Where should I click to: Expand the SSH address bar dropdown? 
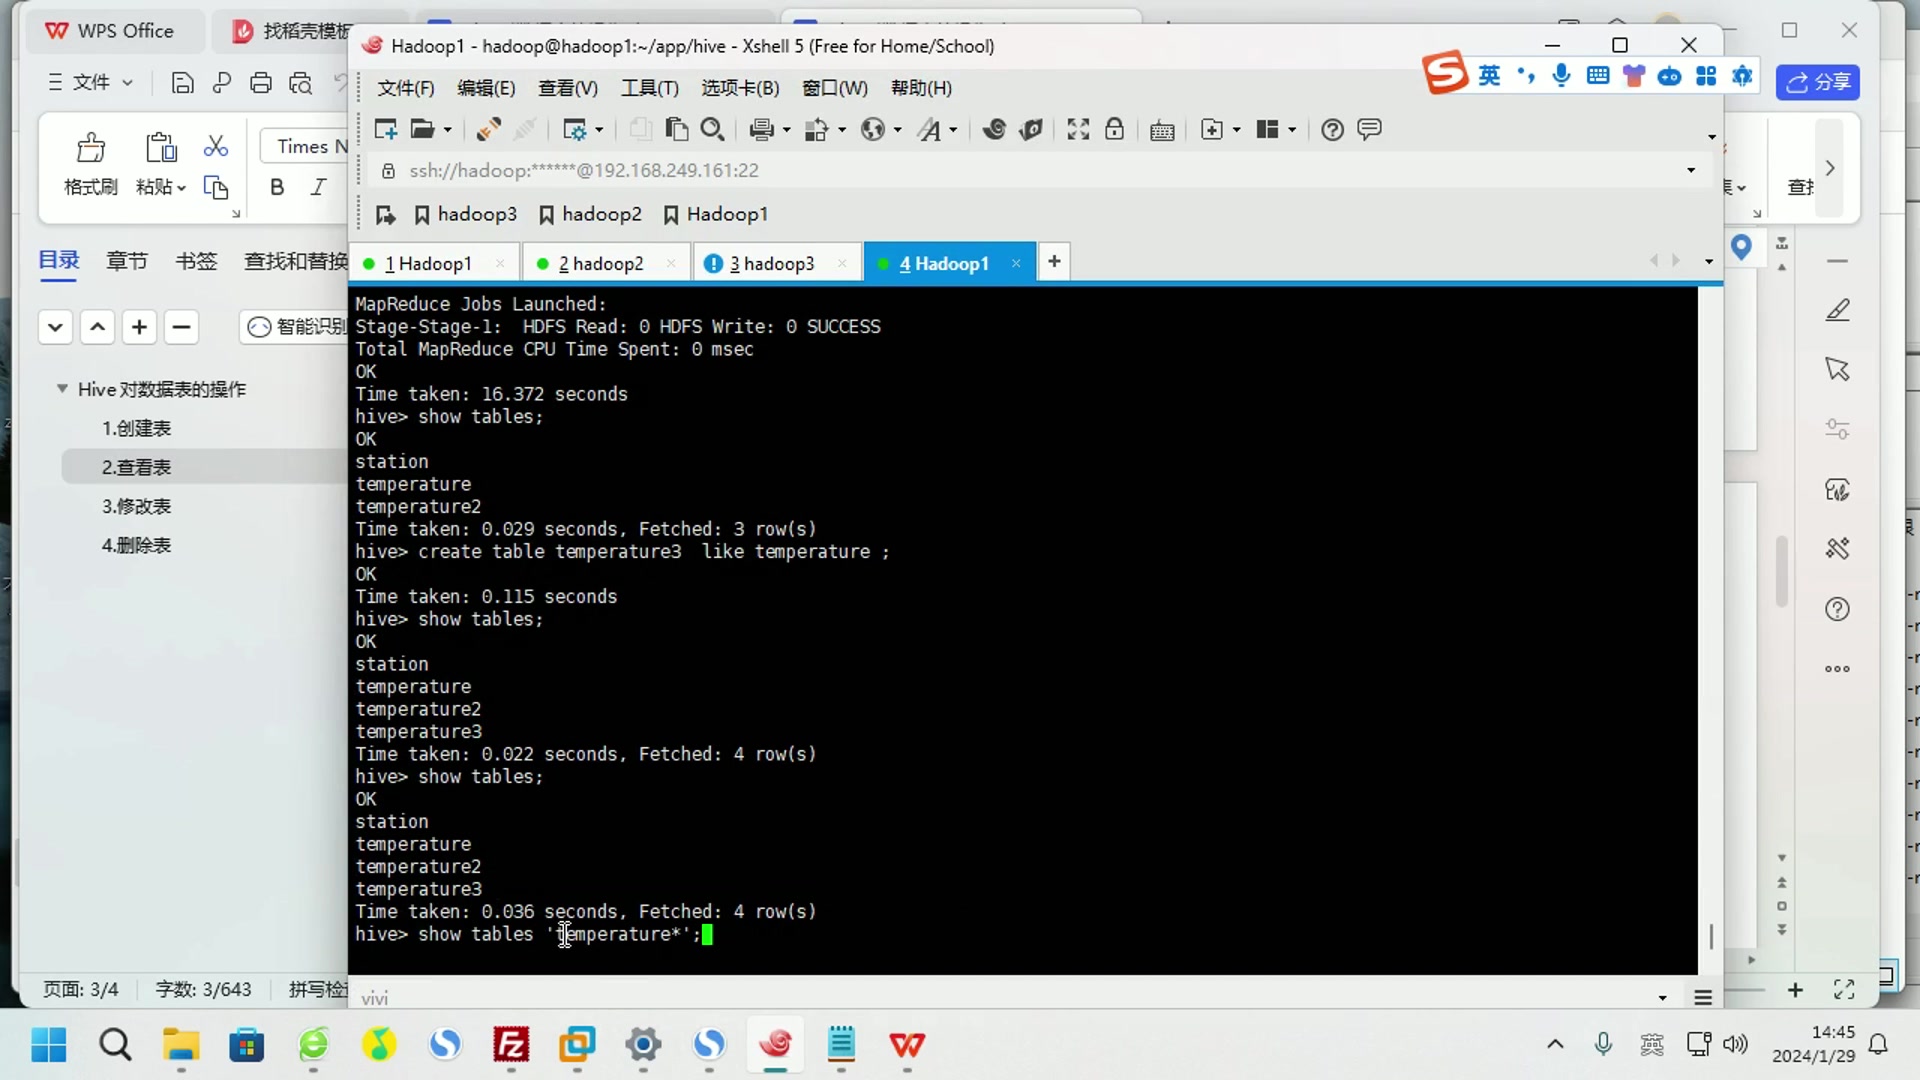click(1691, 170)
